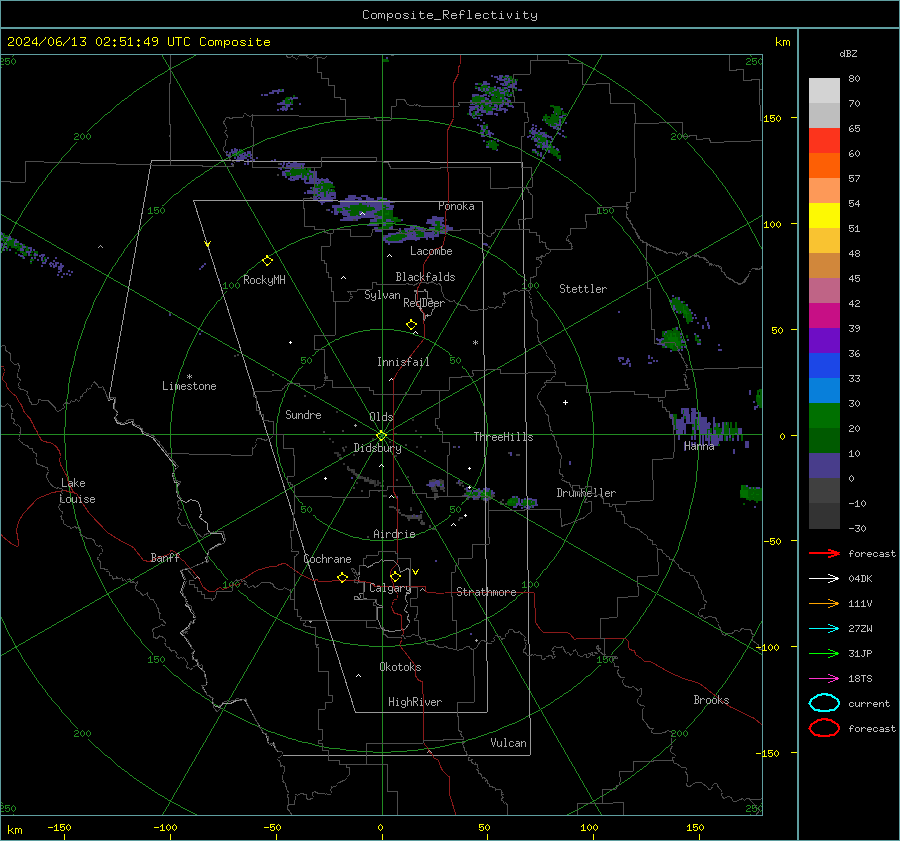Click the Drumheller town label
Screen dimensions: 900x841
(586, 493)
